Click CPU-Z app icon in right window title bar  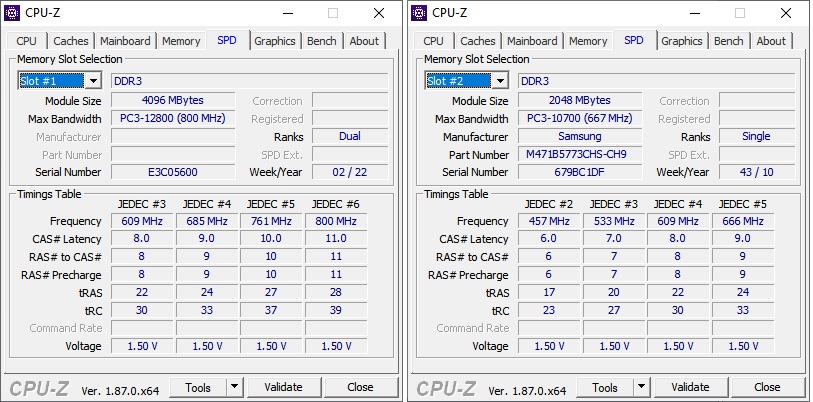tap(419, 13)
